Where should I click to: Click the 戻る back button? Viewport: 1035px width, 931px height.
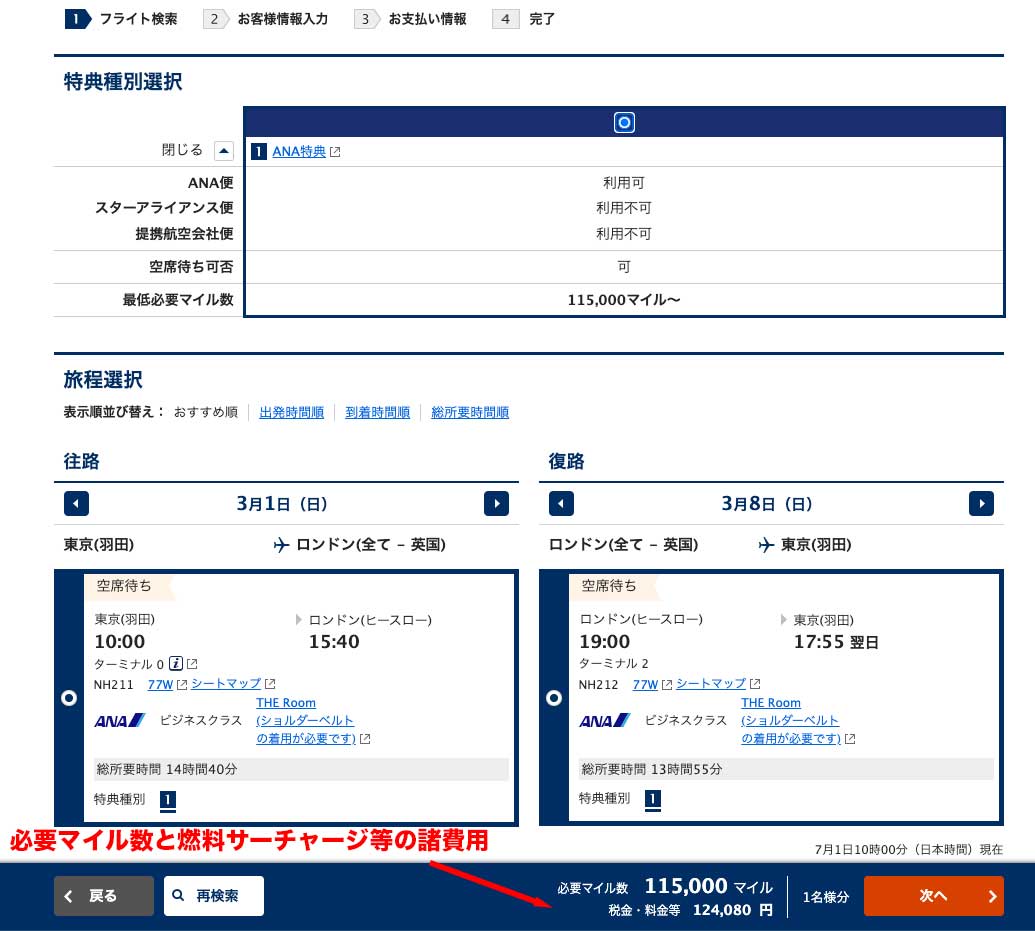(104, 896)
